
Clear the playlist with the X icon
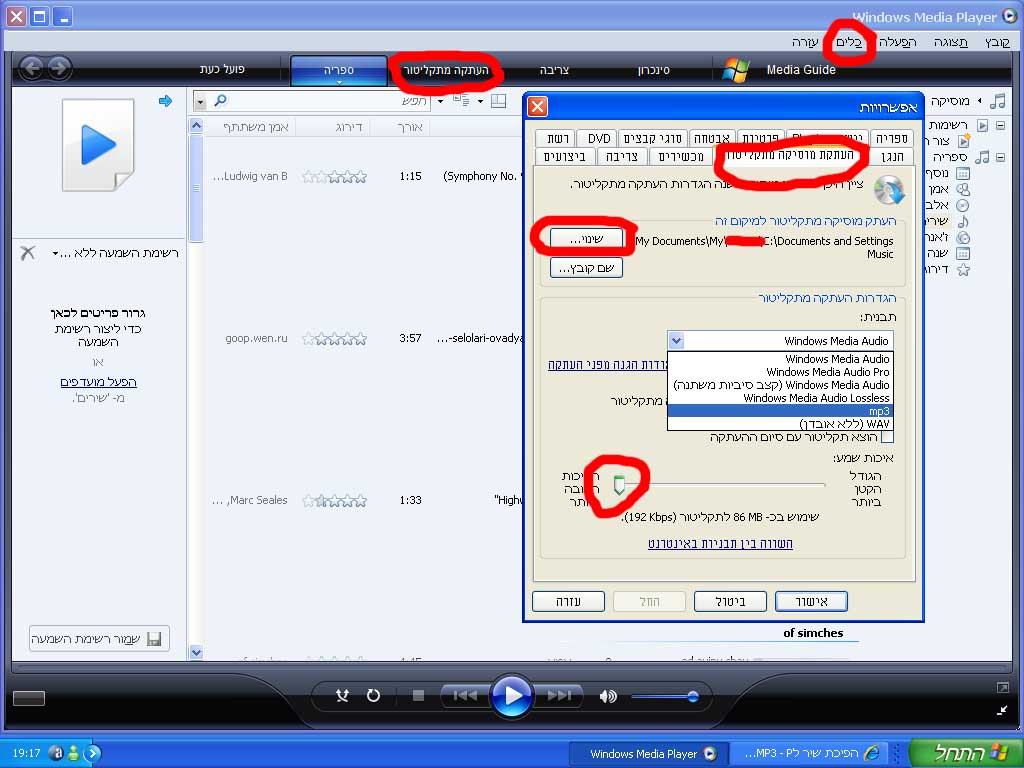click(27, 253)
